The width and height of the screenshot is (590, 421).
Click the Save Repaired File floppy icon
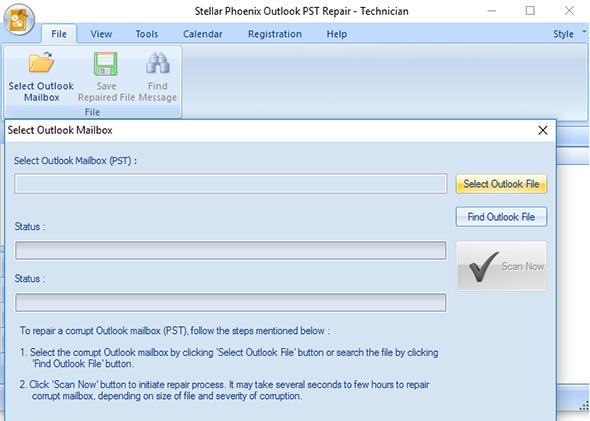pos(106,64)
